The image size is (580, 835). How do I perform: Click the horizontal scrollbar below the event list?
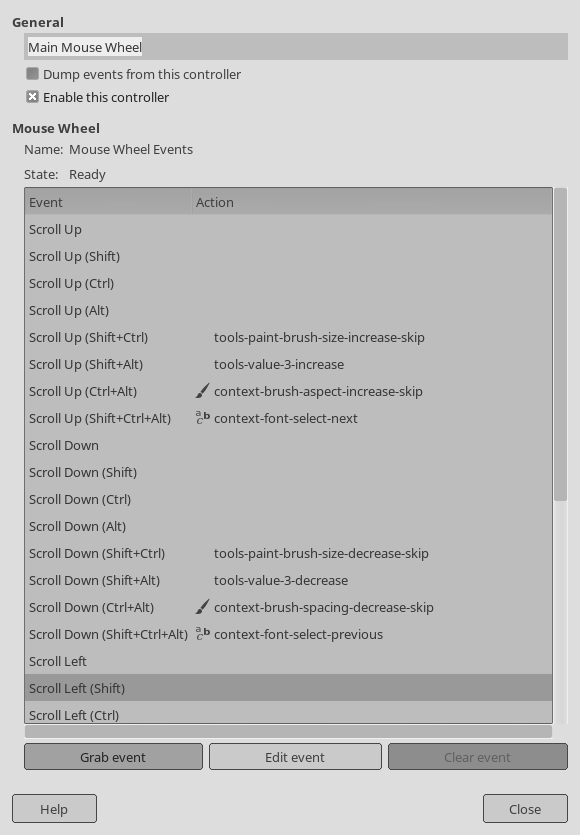(x=288, y=732)
